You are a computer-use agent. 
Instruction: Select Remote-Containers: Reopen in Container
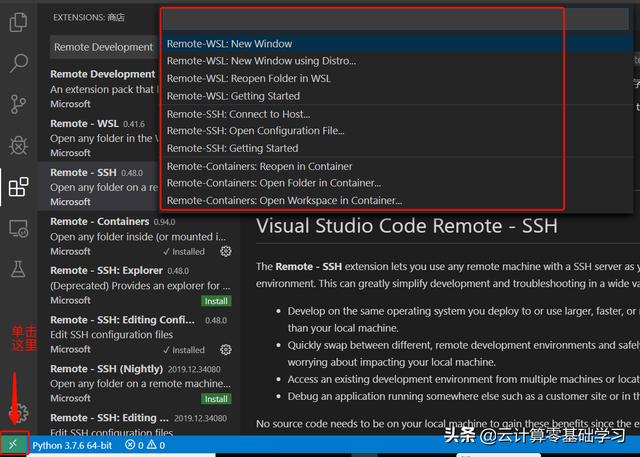click(x=398, y=166)
